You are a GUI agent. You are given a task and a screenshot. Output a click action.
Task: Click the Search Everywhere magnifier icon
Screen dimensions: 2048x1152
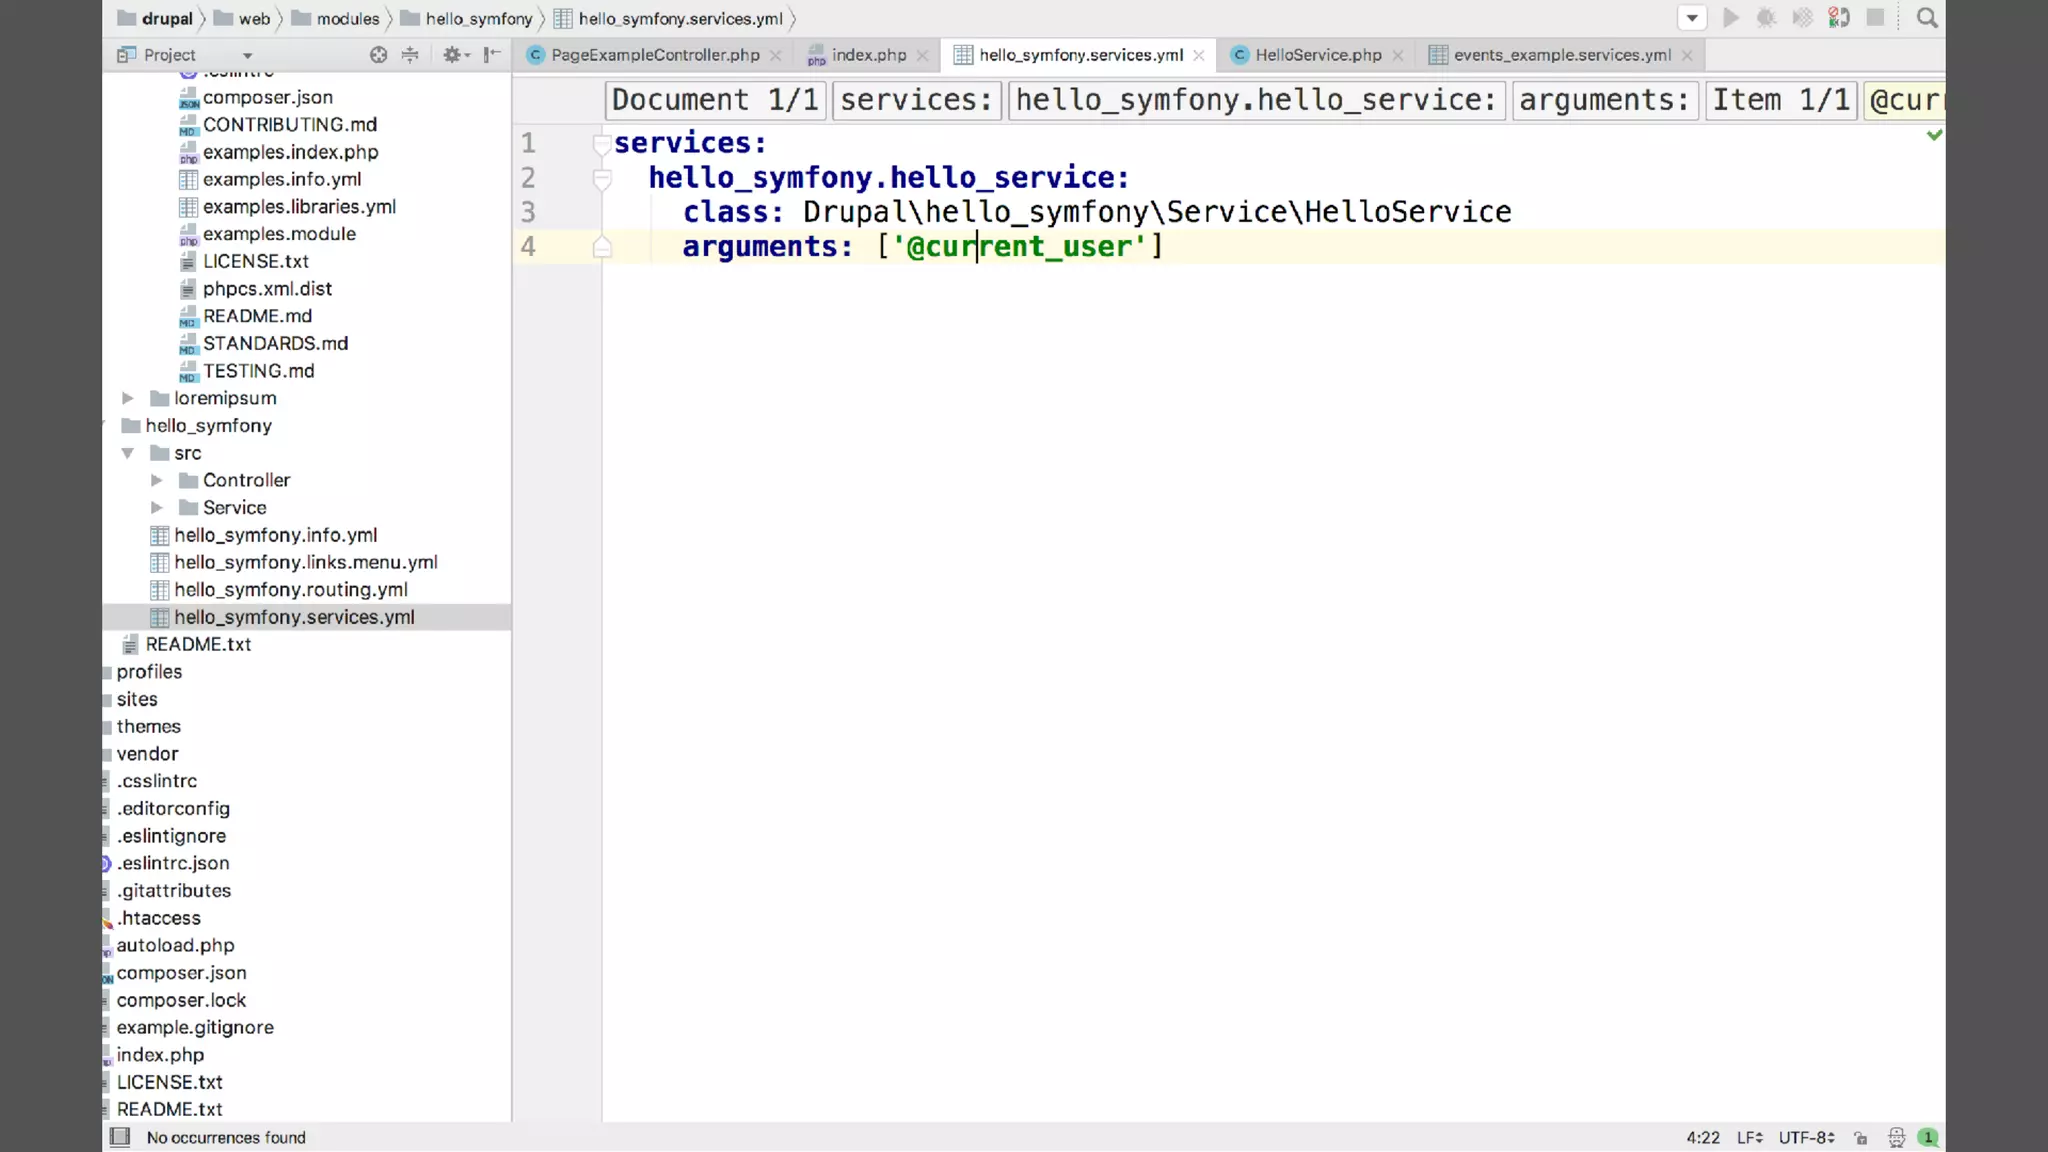pyautogui.click(x=1927, y=18)
